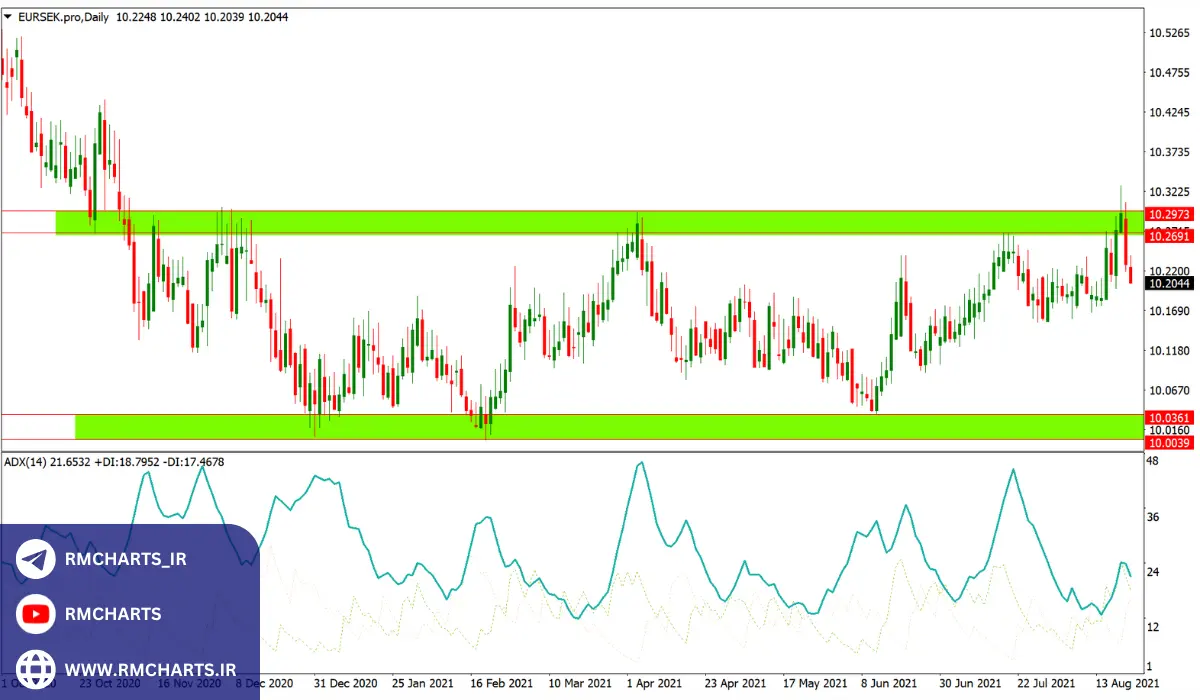This screenshot has width=1200, height=700.
Task: Select the red 10.0361 price label
Action: point(1168,417)
